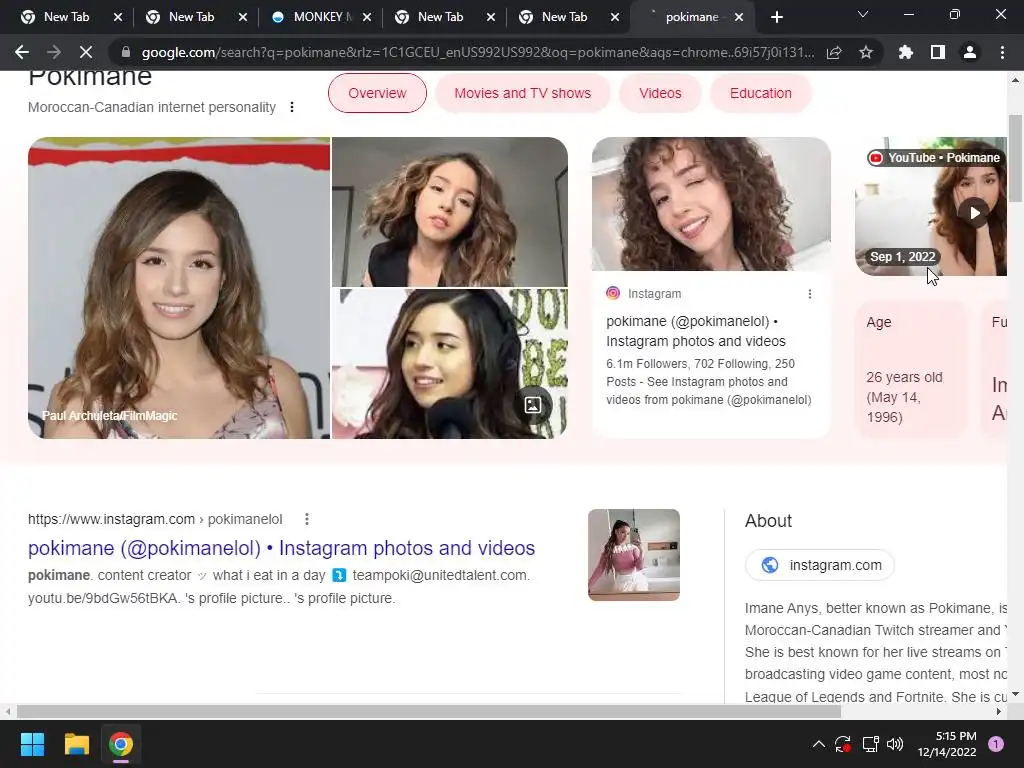Open the Movies and TV shows chip

pos(522,93)
